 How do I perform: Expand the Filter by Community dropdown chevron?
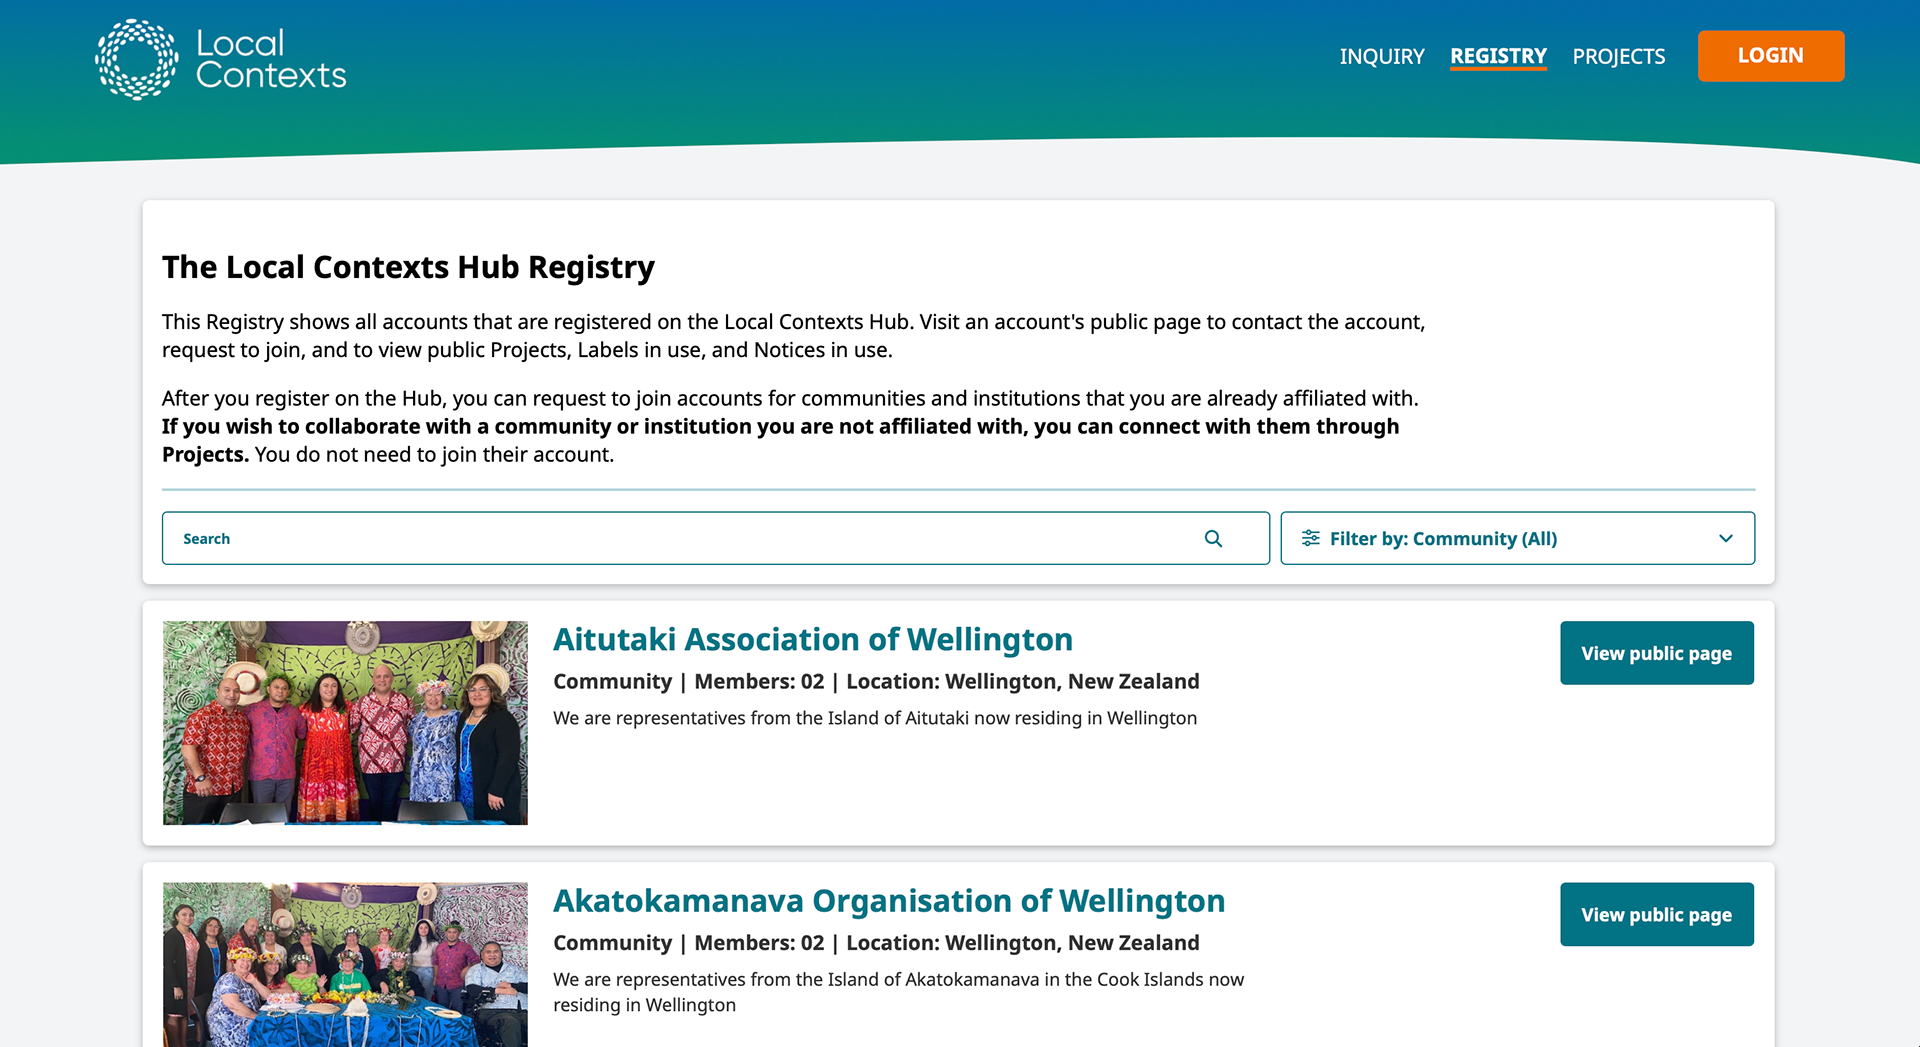tap(1726, 539)
